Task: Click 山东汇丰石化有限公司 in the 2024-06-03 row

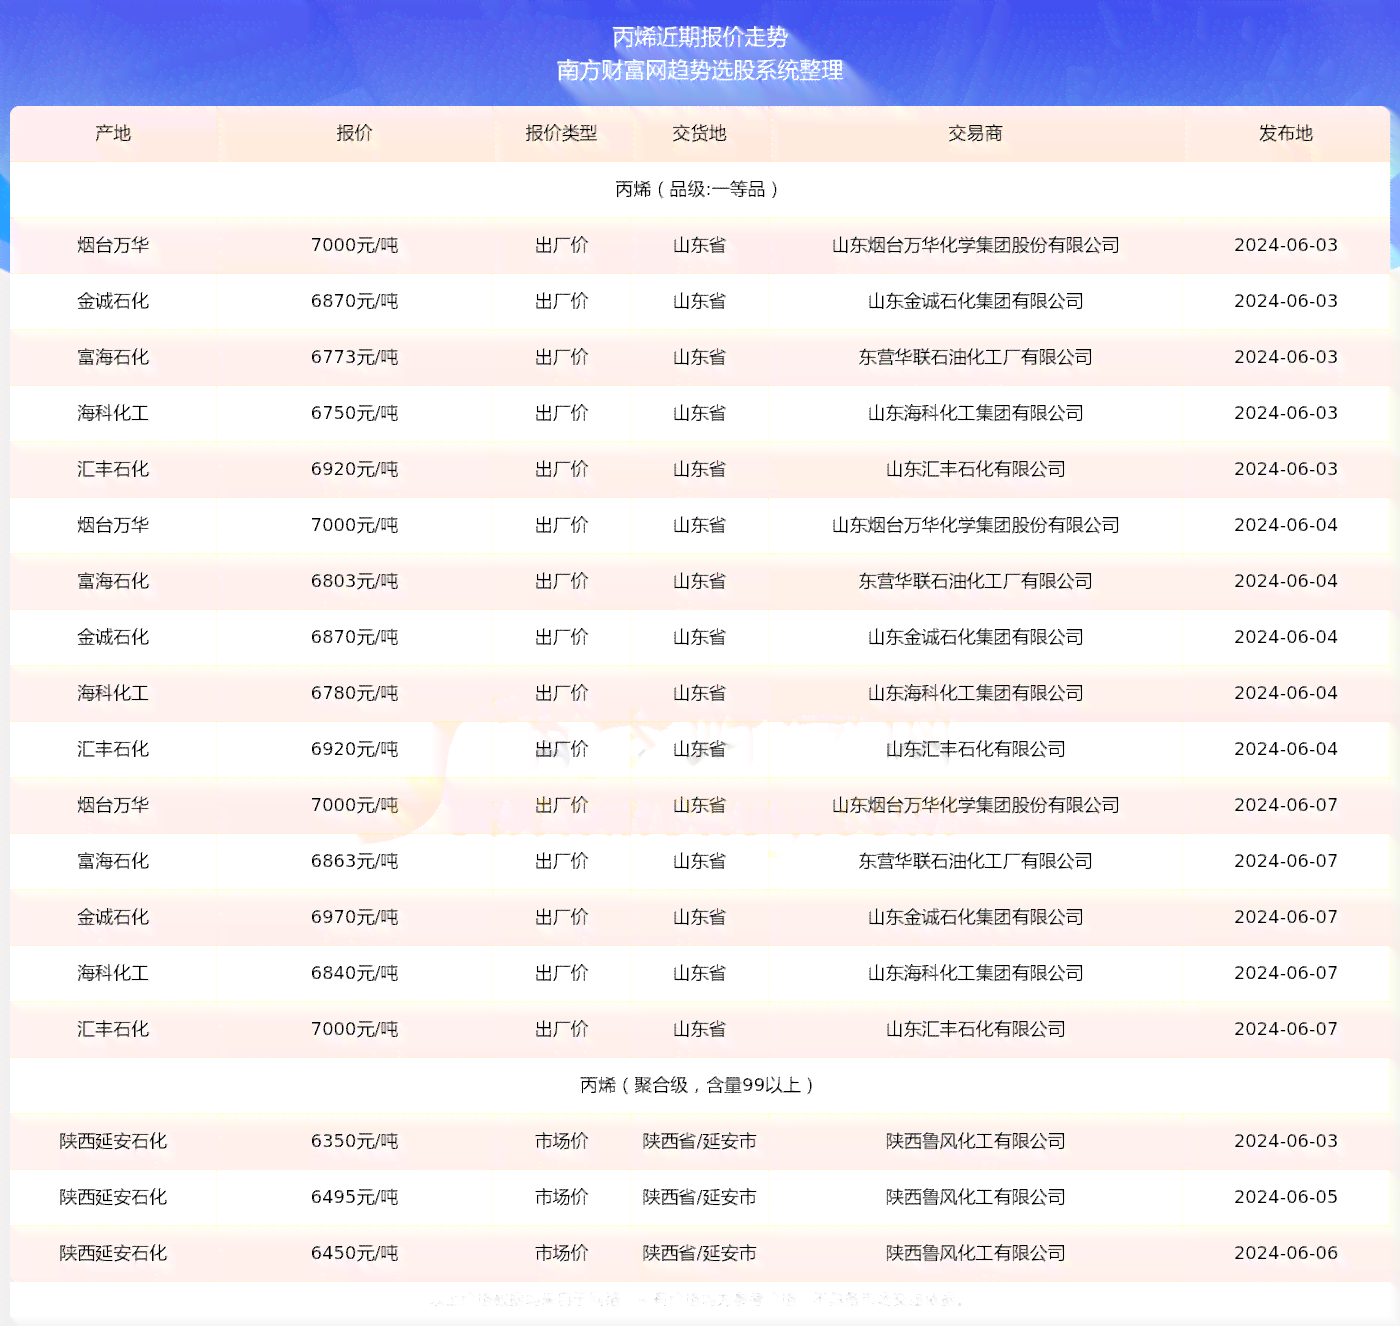Action: pyautogui.click(x=975, y=469)
